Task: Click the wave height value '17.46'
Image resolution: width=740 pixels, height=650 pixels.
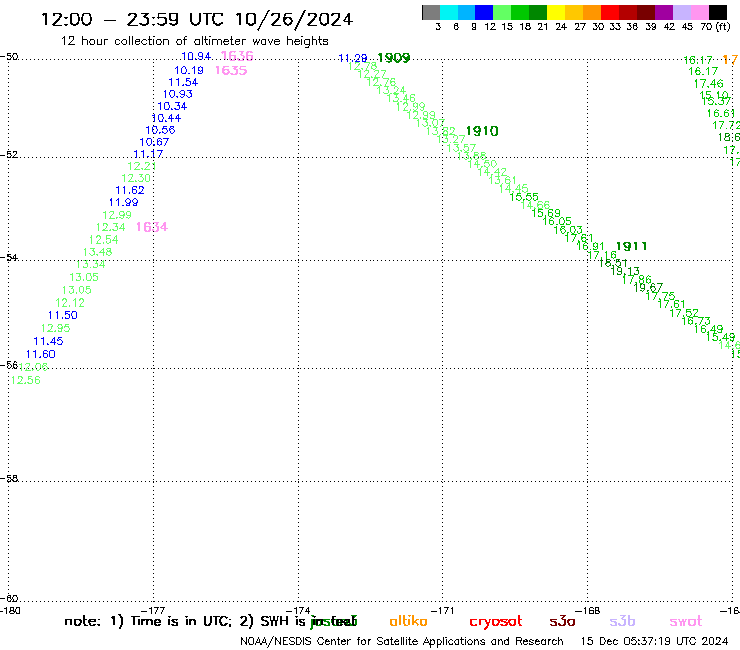Action: click(708, 84)
